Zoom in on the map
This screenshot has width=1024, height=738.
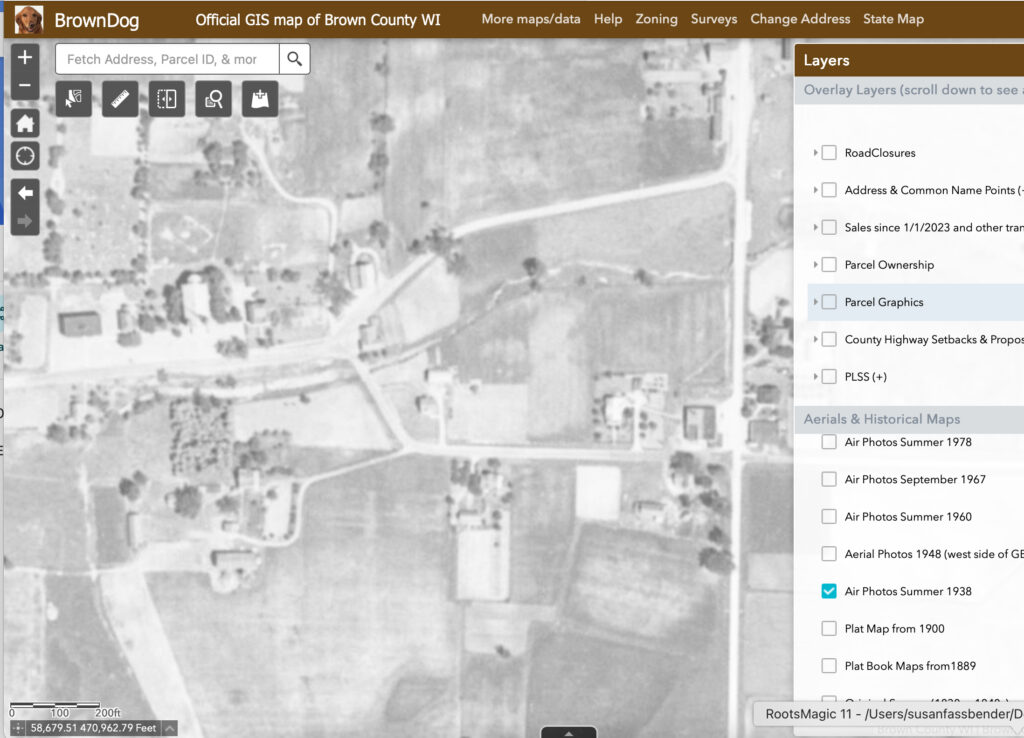[25, 58]
